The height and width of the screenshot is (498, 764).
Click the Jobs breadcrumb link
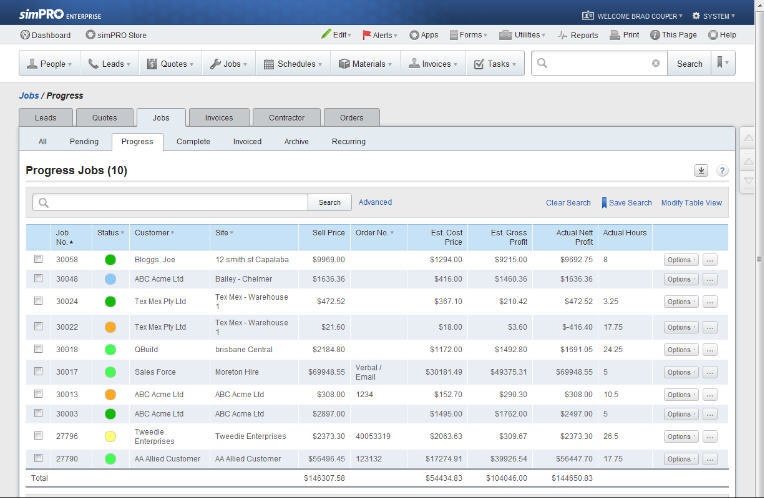pos(29,96)
